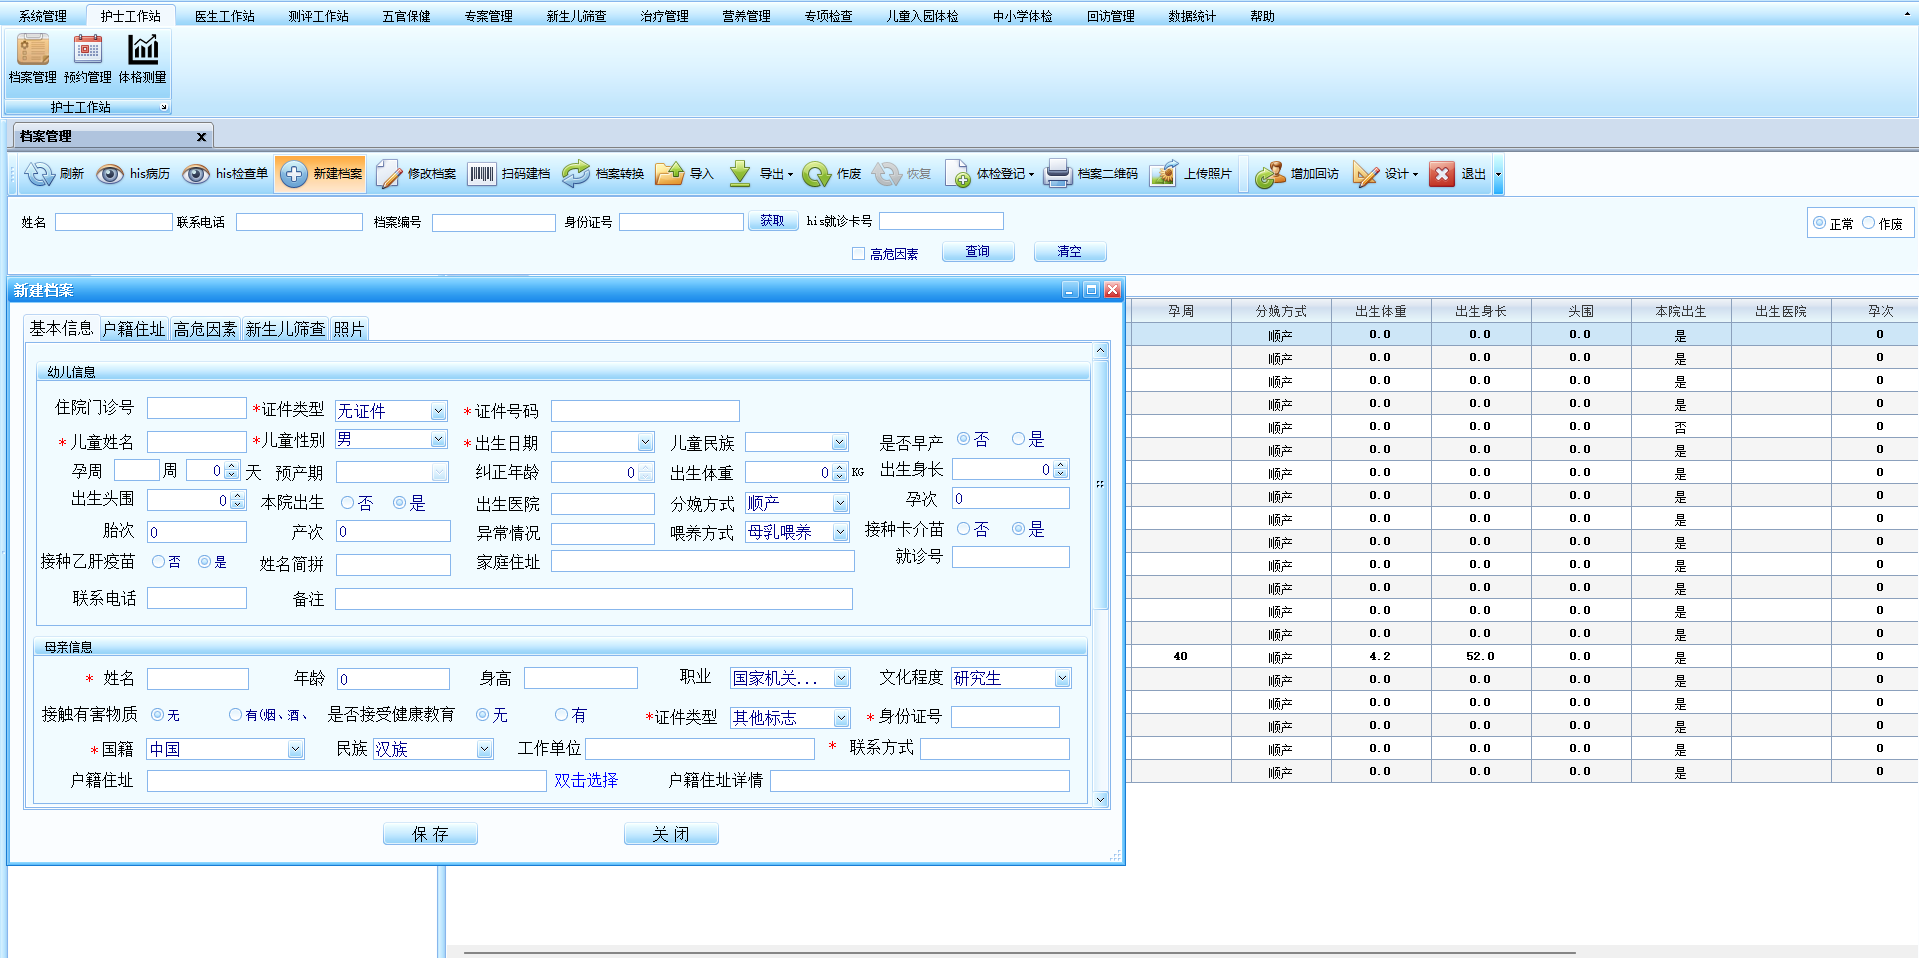Click 档案二维码 printer icon

(x=1058, y=174)
